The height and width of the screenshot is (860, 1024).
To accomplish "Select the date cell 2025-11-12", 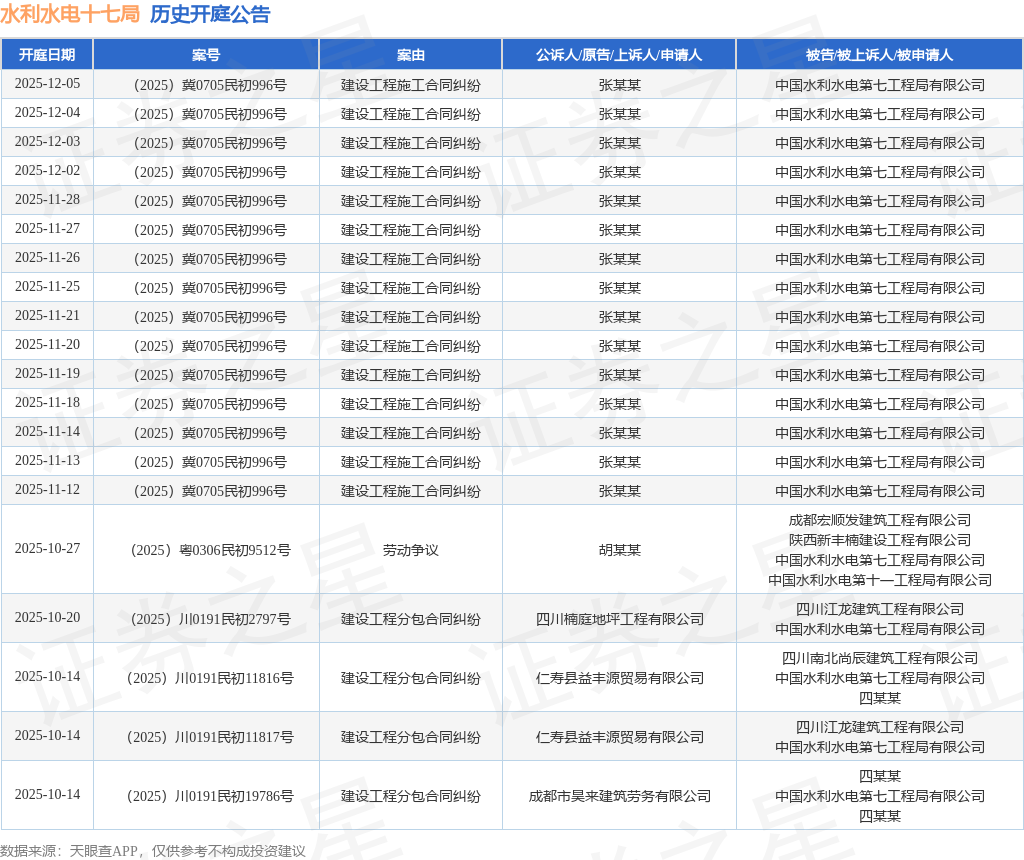I will [48, 490].
